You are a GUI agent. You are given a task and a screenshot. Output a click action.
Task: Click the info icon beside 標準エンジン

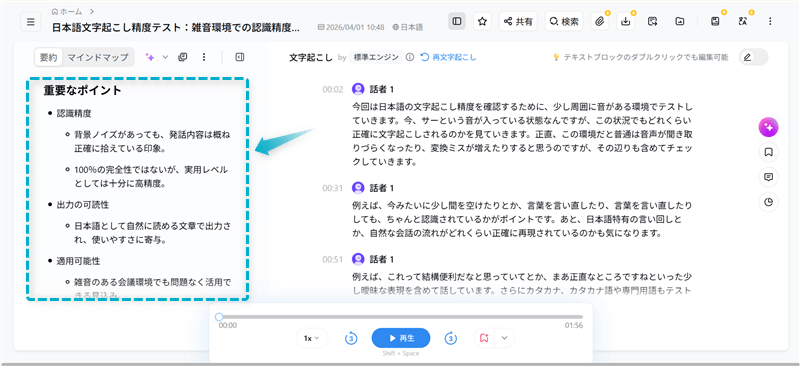coord(410,57)
